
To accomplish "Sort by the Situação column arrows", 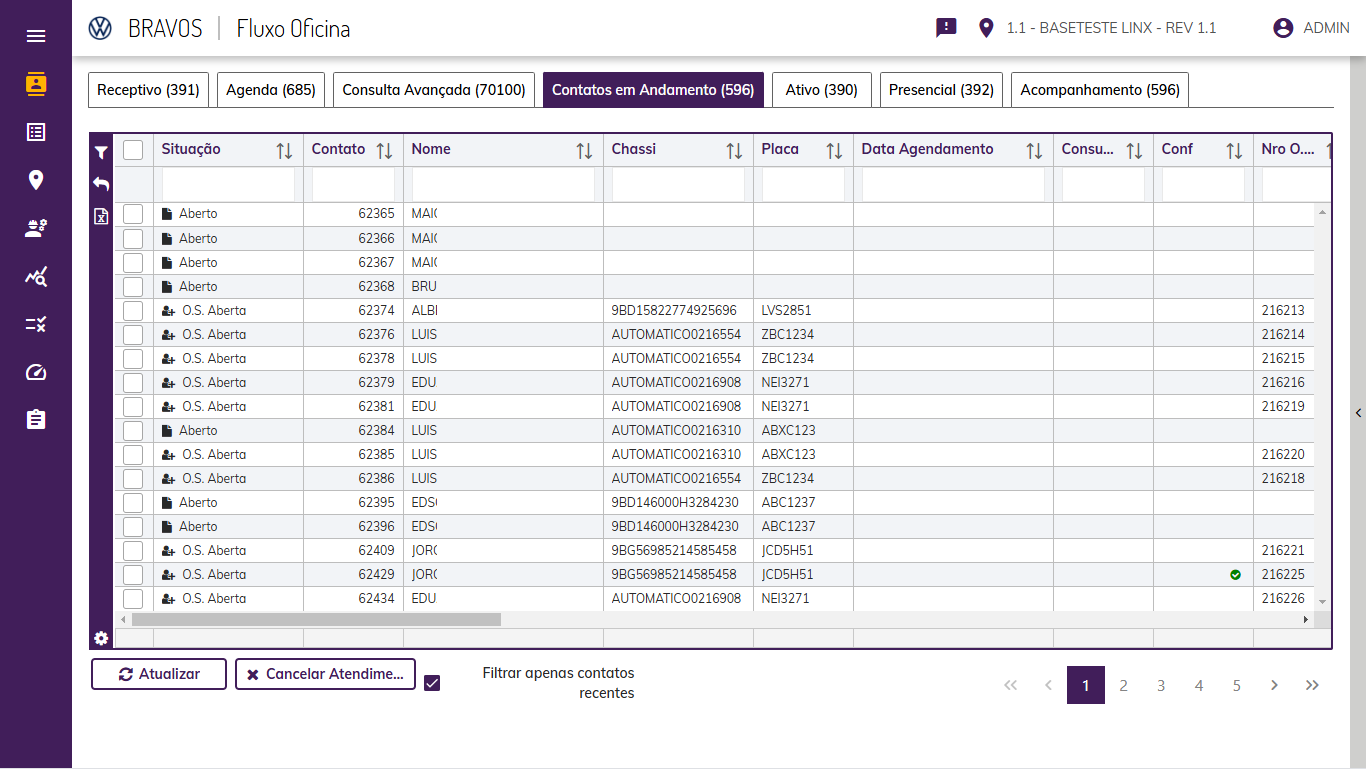I will tap(284, 151).
